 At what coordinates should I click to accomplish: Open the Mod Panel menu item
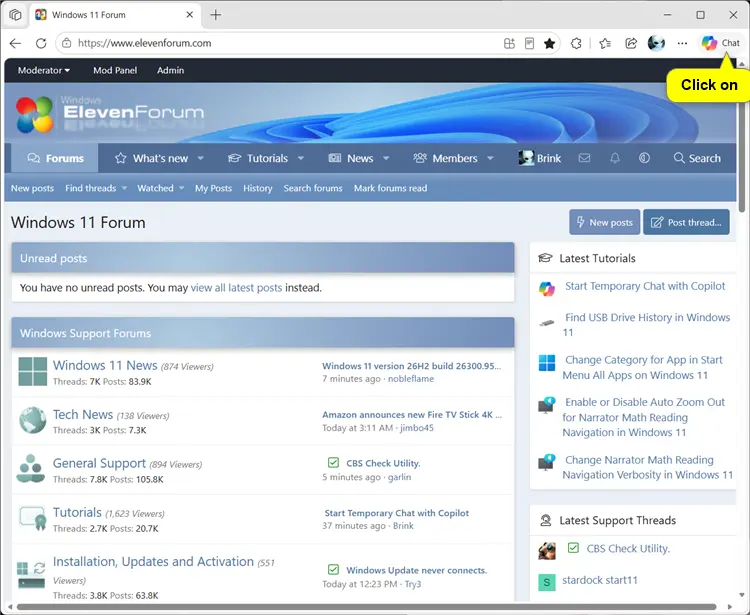pos(115,70)
